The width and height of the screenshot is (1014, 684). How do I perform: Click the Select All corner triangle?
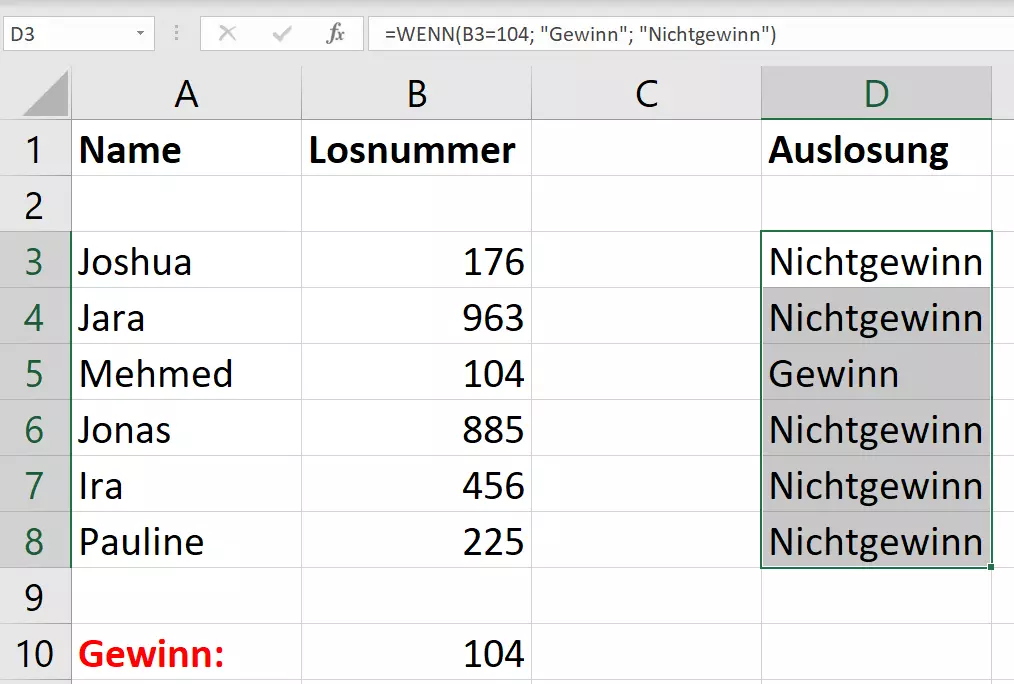(45, 94)
